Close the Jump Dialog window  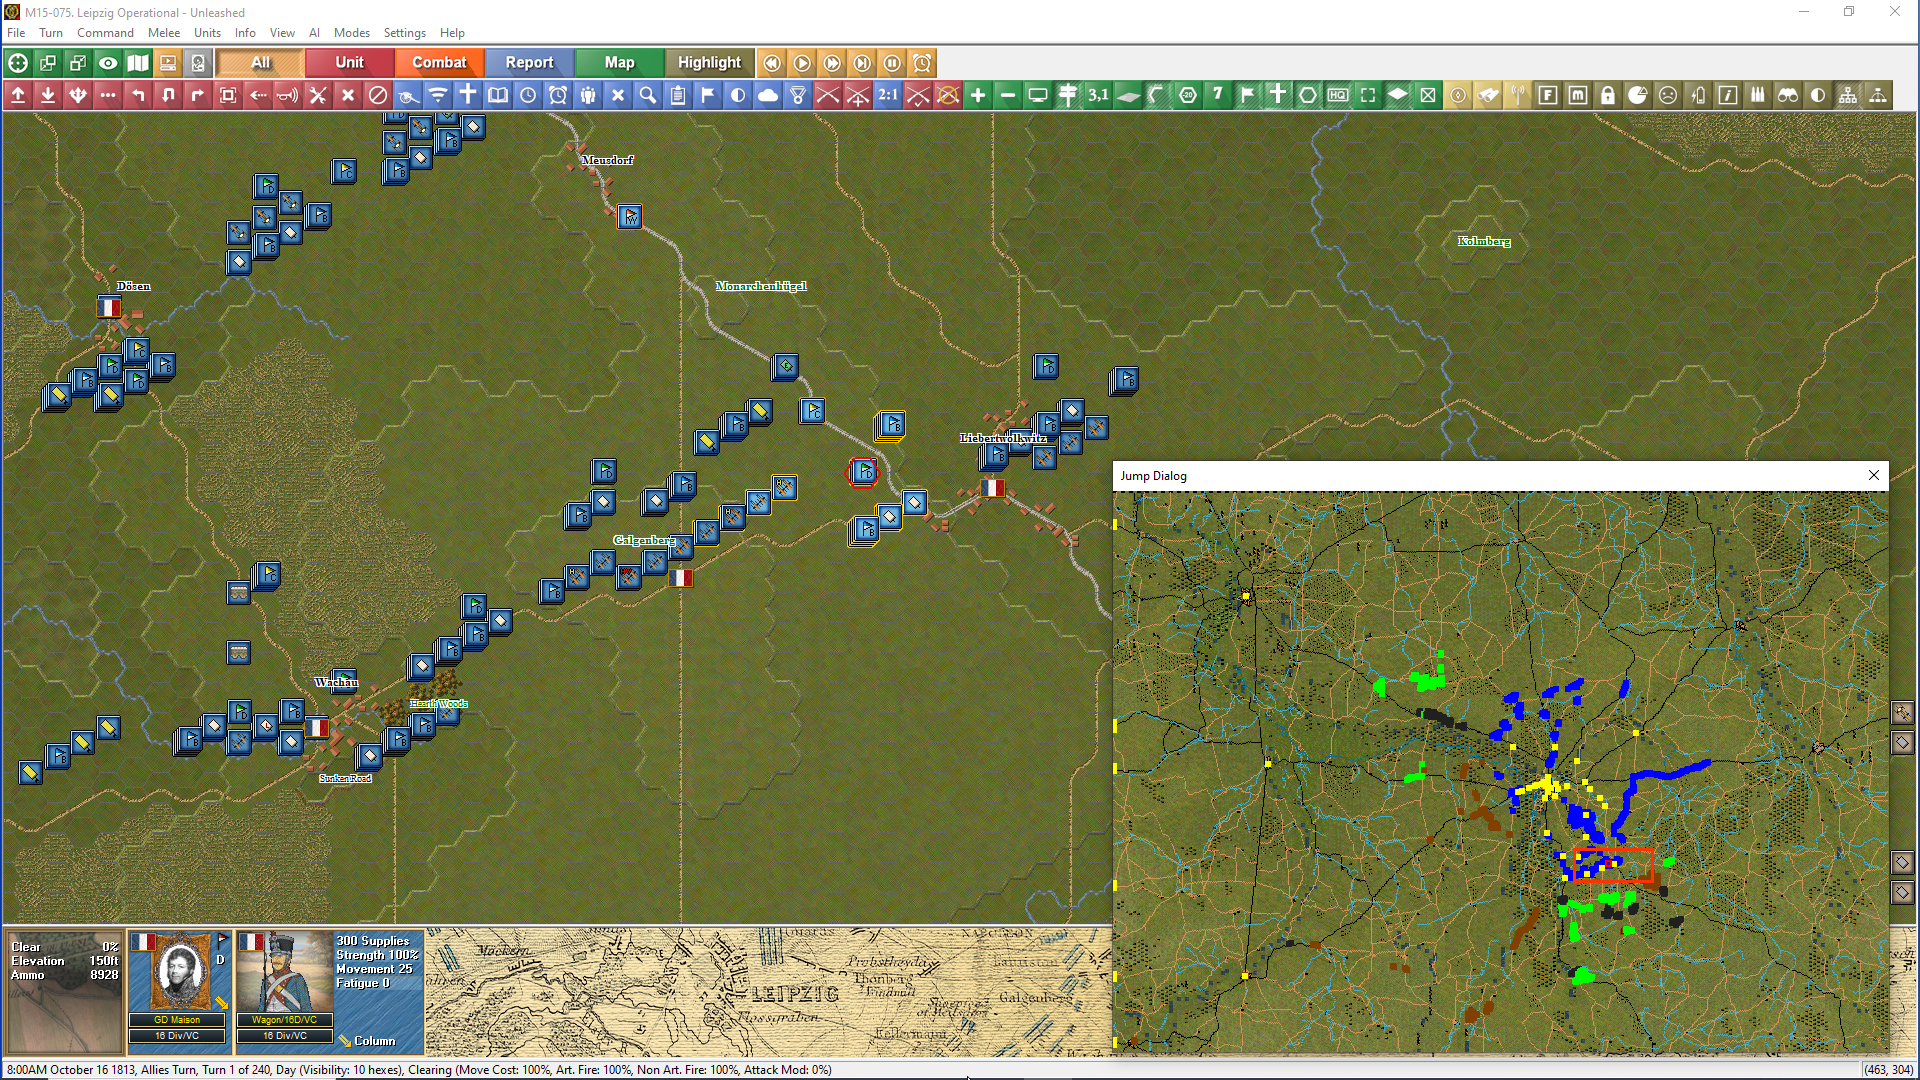tap(1874, 476)
